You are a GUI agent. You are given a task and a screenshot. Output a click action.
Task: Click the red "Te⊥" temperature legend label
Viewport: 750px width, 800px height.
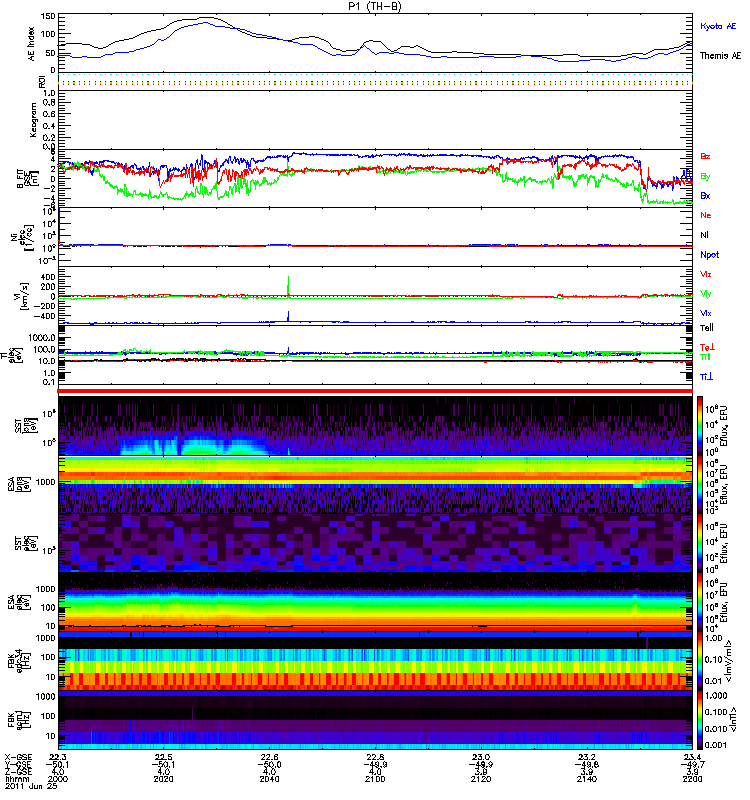(707, 347)
